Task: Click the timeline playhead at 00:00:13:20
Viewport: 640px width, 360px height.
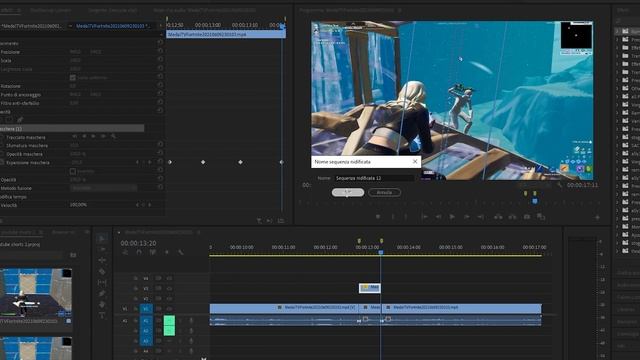Action: (x=381, y=253)
